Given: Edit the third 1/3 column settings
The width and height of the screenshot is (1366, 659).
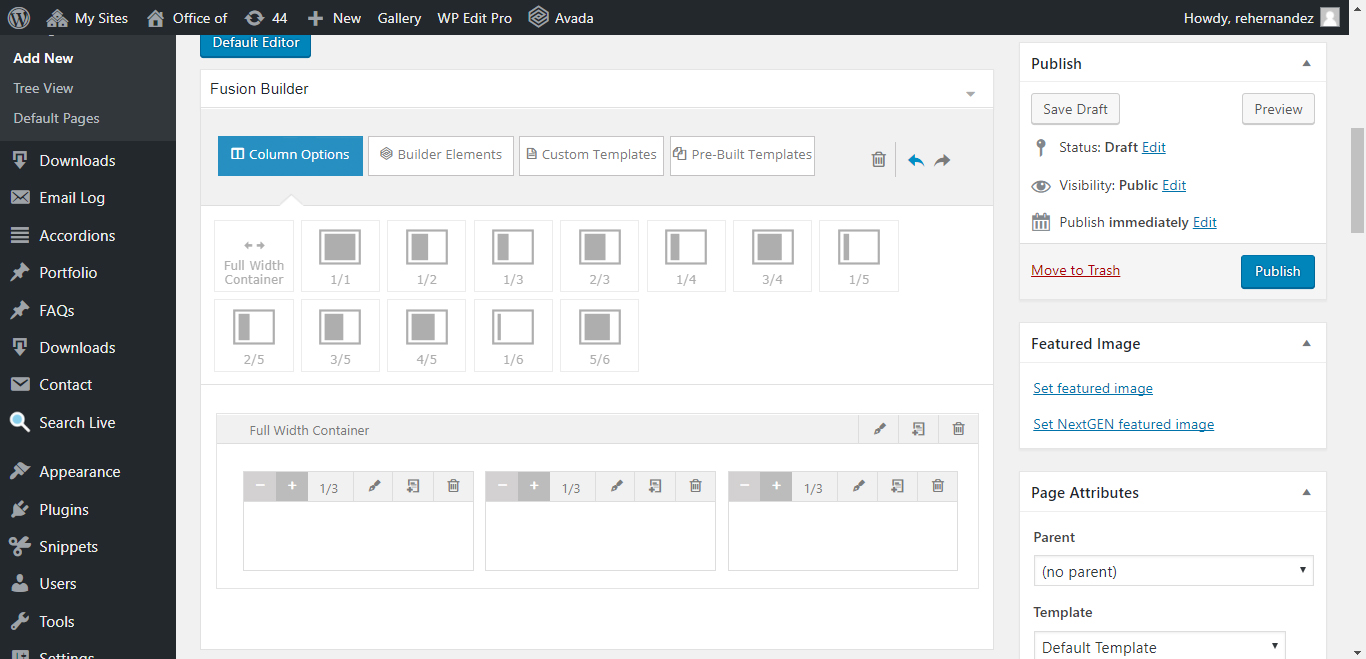Looking at the screenshot, I should click(x=858, y=487).
